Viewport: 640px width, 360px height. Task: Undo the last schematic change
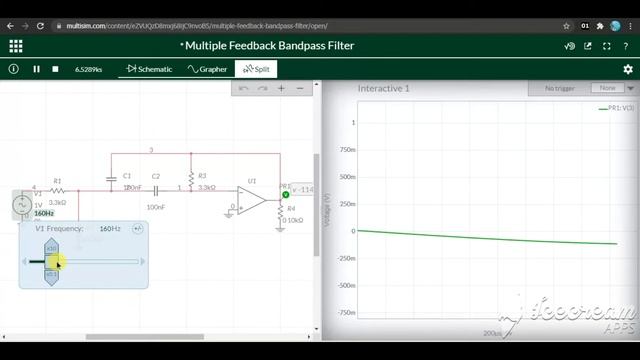pos(243,88)
